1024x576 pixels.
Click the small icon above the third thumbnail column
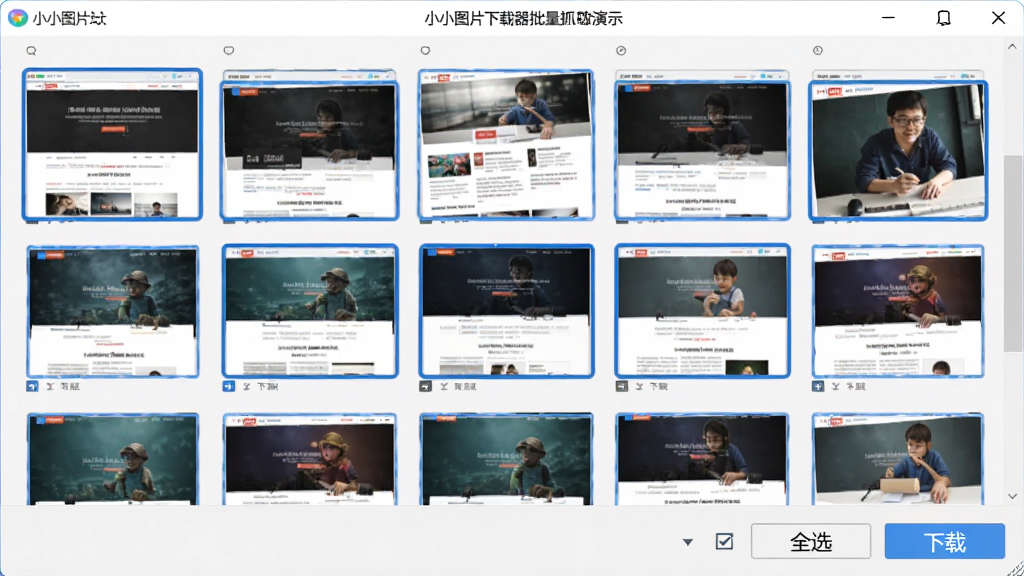click(425, 51)
